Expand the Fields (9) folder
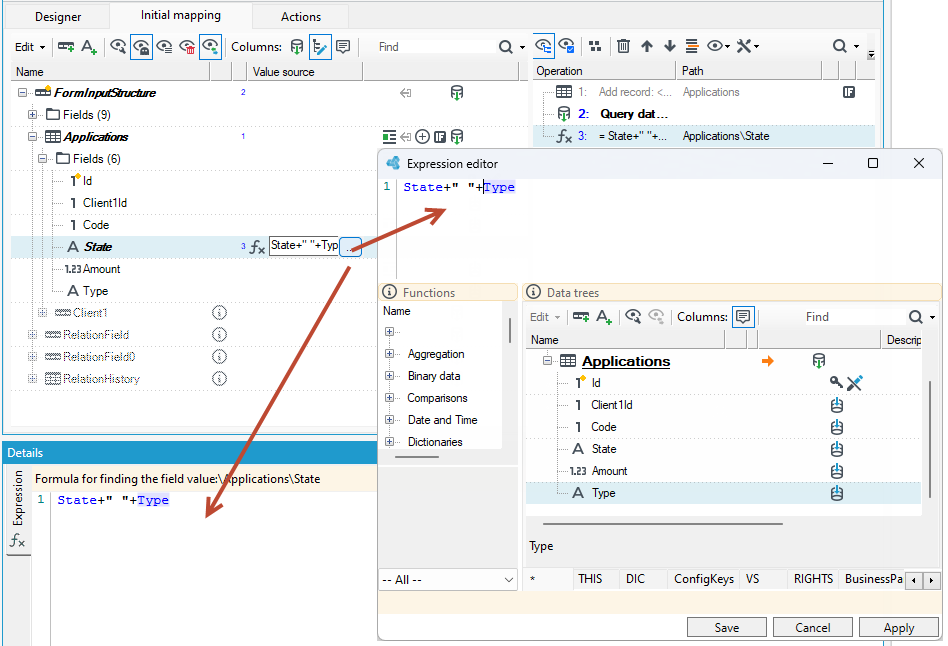948x646 pixels. [x=32, y=114]
